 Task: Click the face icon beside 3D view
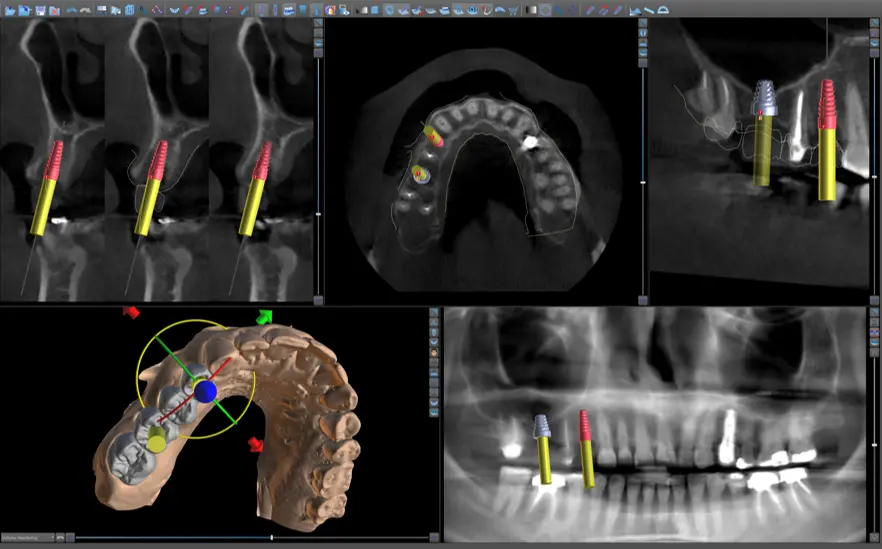point(434,352)
